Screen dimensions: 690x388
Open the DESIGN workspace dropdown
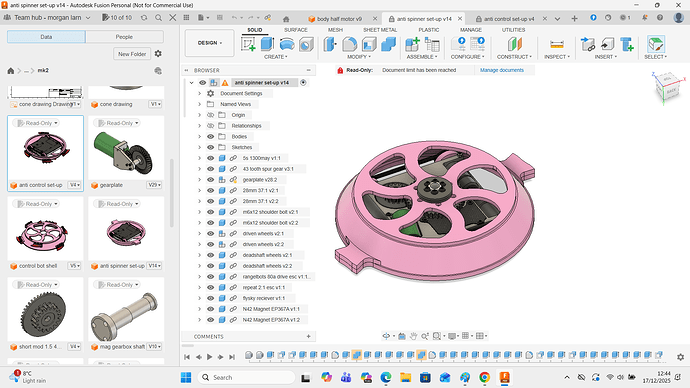209,43
